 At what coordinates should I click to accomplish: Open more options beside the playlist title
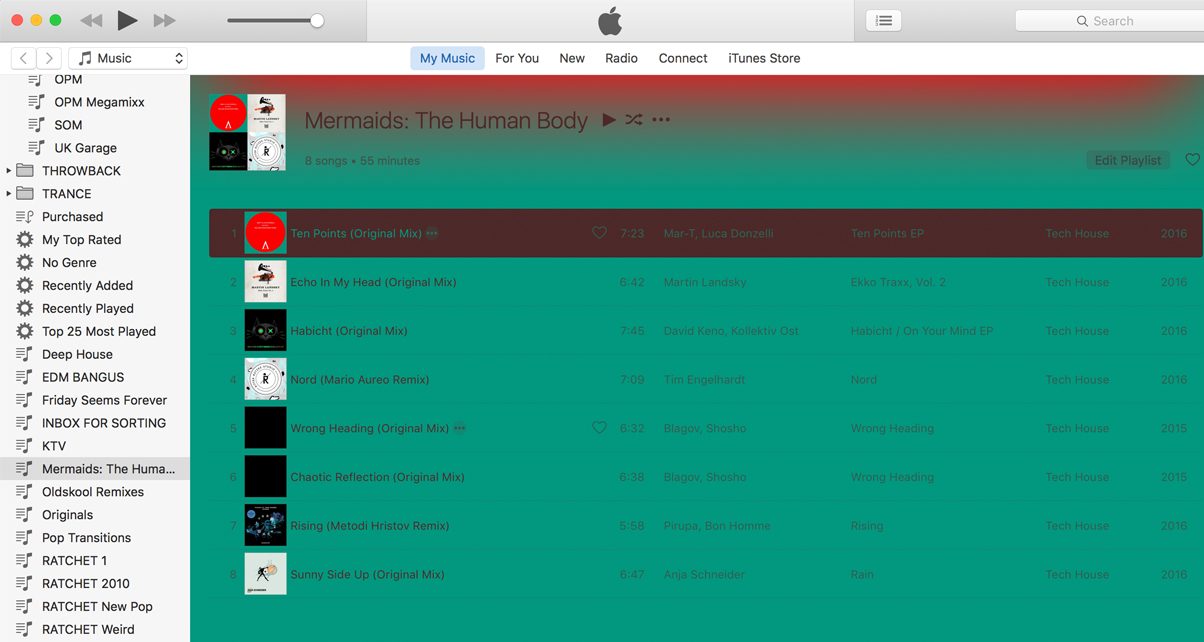click(x=661, y=120)
